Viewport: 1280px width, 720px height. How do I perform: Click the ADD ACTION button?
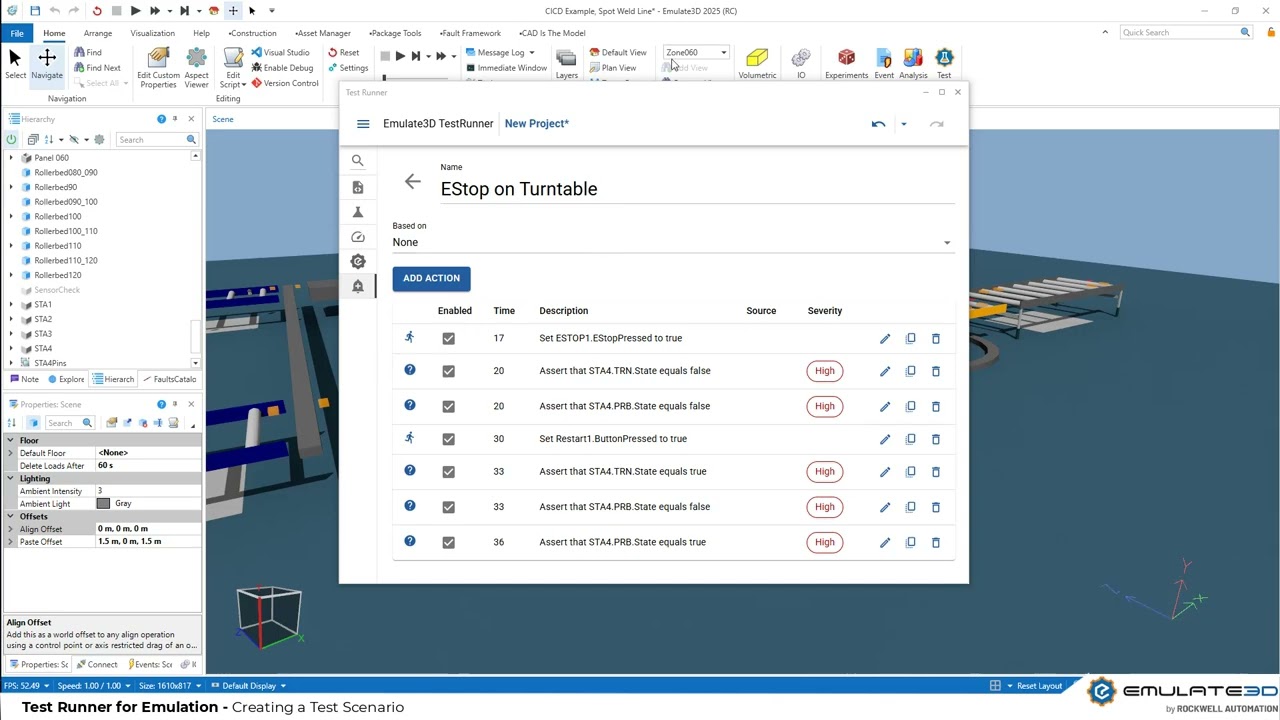[432, 279]
